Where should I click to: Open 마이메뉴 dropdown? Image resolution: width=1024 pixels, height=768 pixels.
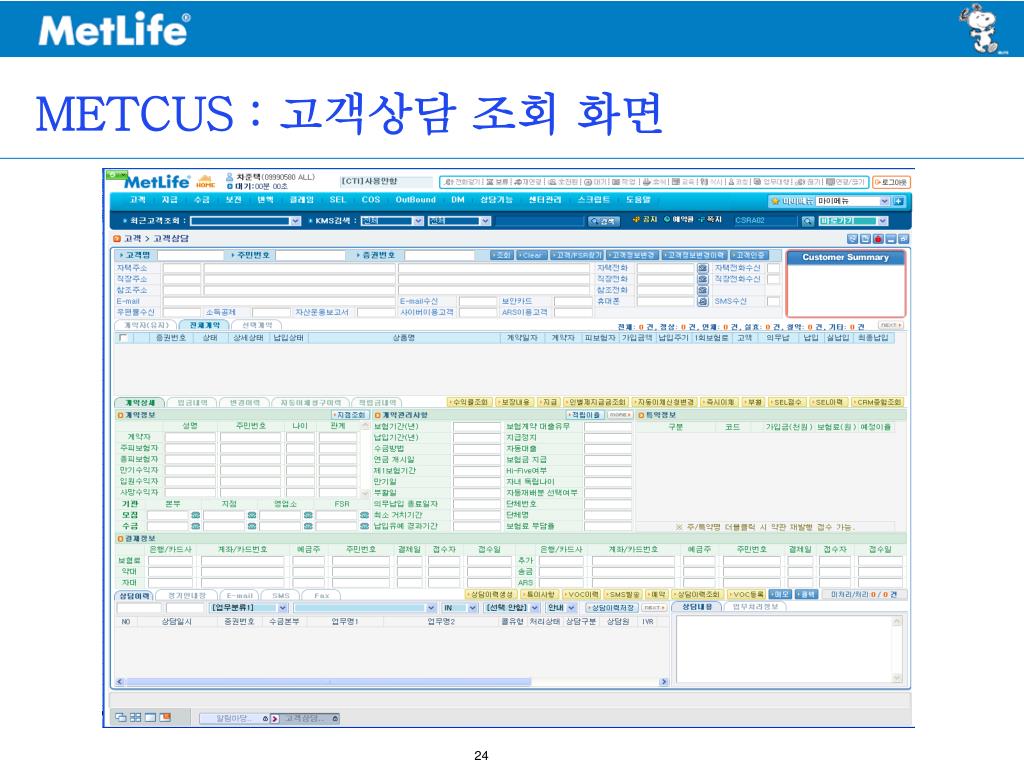(x=853, y=201)
